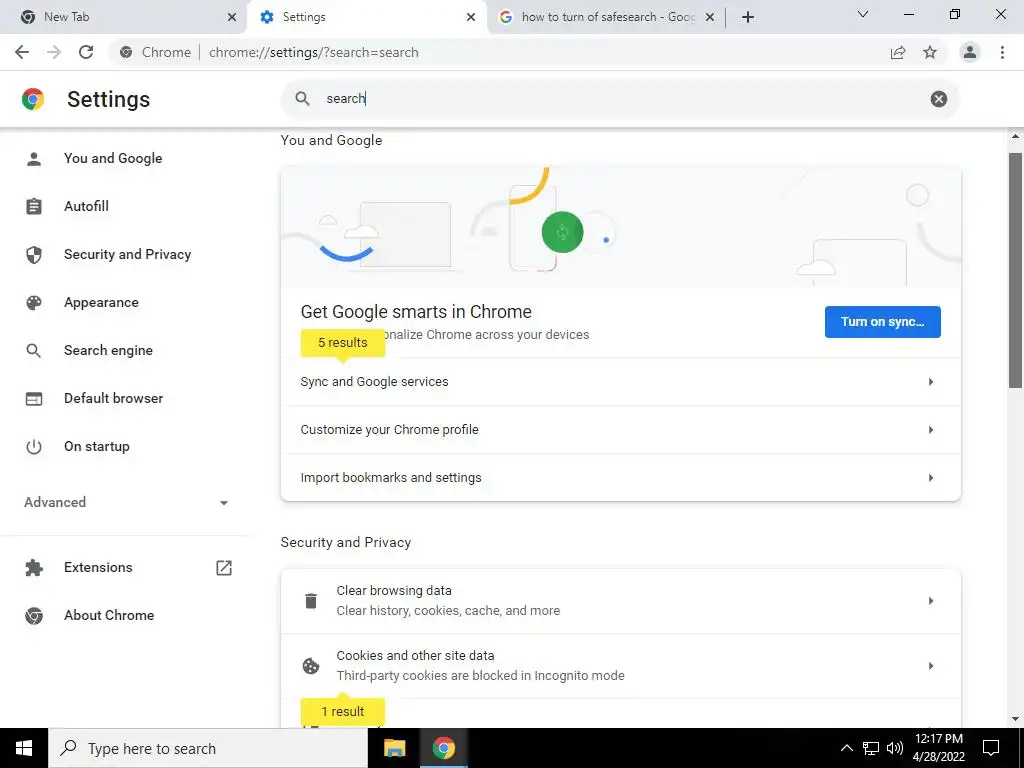Open File Explorer from the taskbar
1024x768 pixels.
394,748
